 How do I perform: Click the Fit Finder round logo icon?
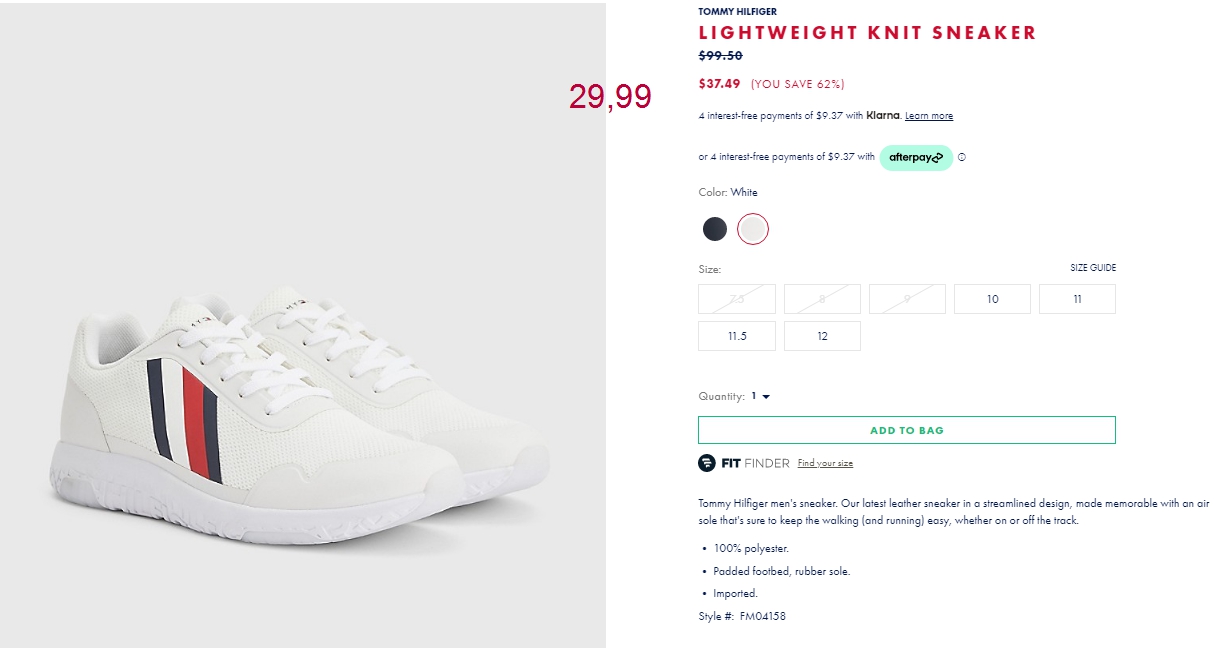tap(707, 463)
